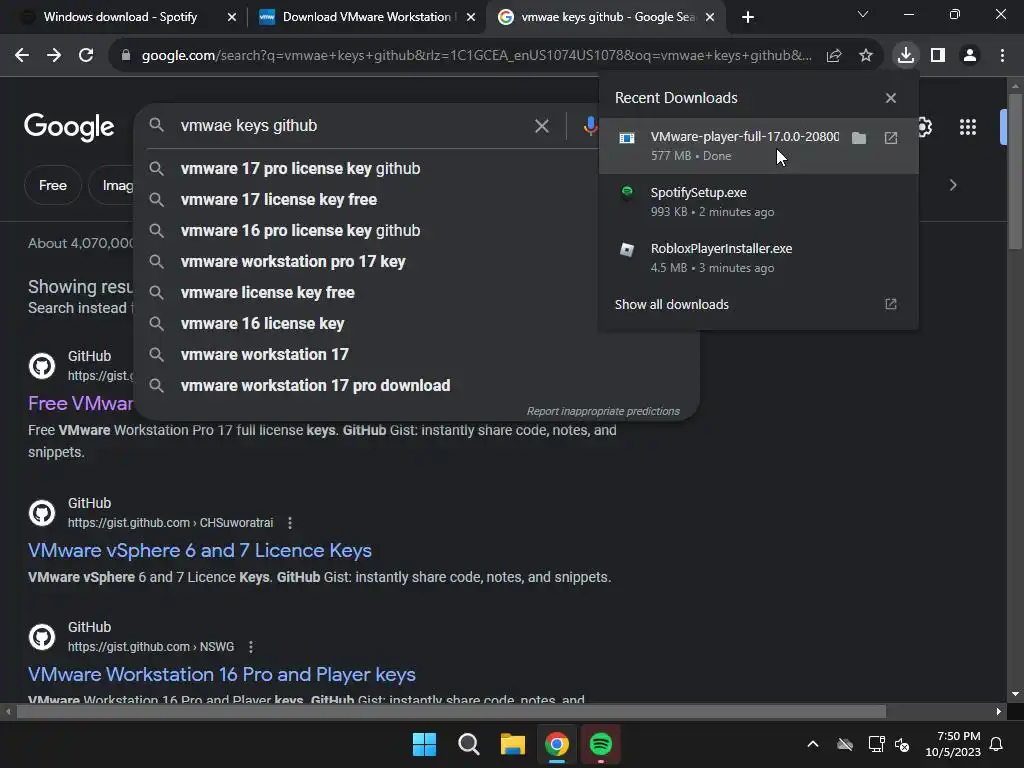Viewport: 1024px width, 768px height.
Task: Open the Chrome profile menu
Action: point(970,56)
